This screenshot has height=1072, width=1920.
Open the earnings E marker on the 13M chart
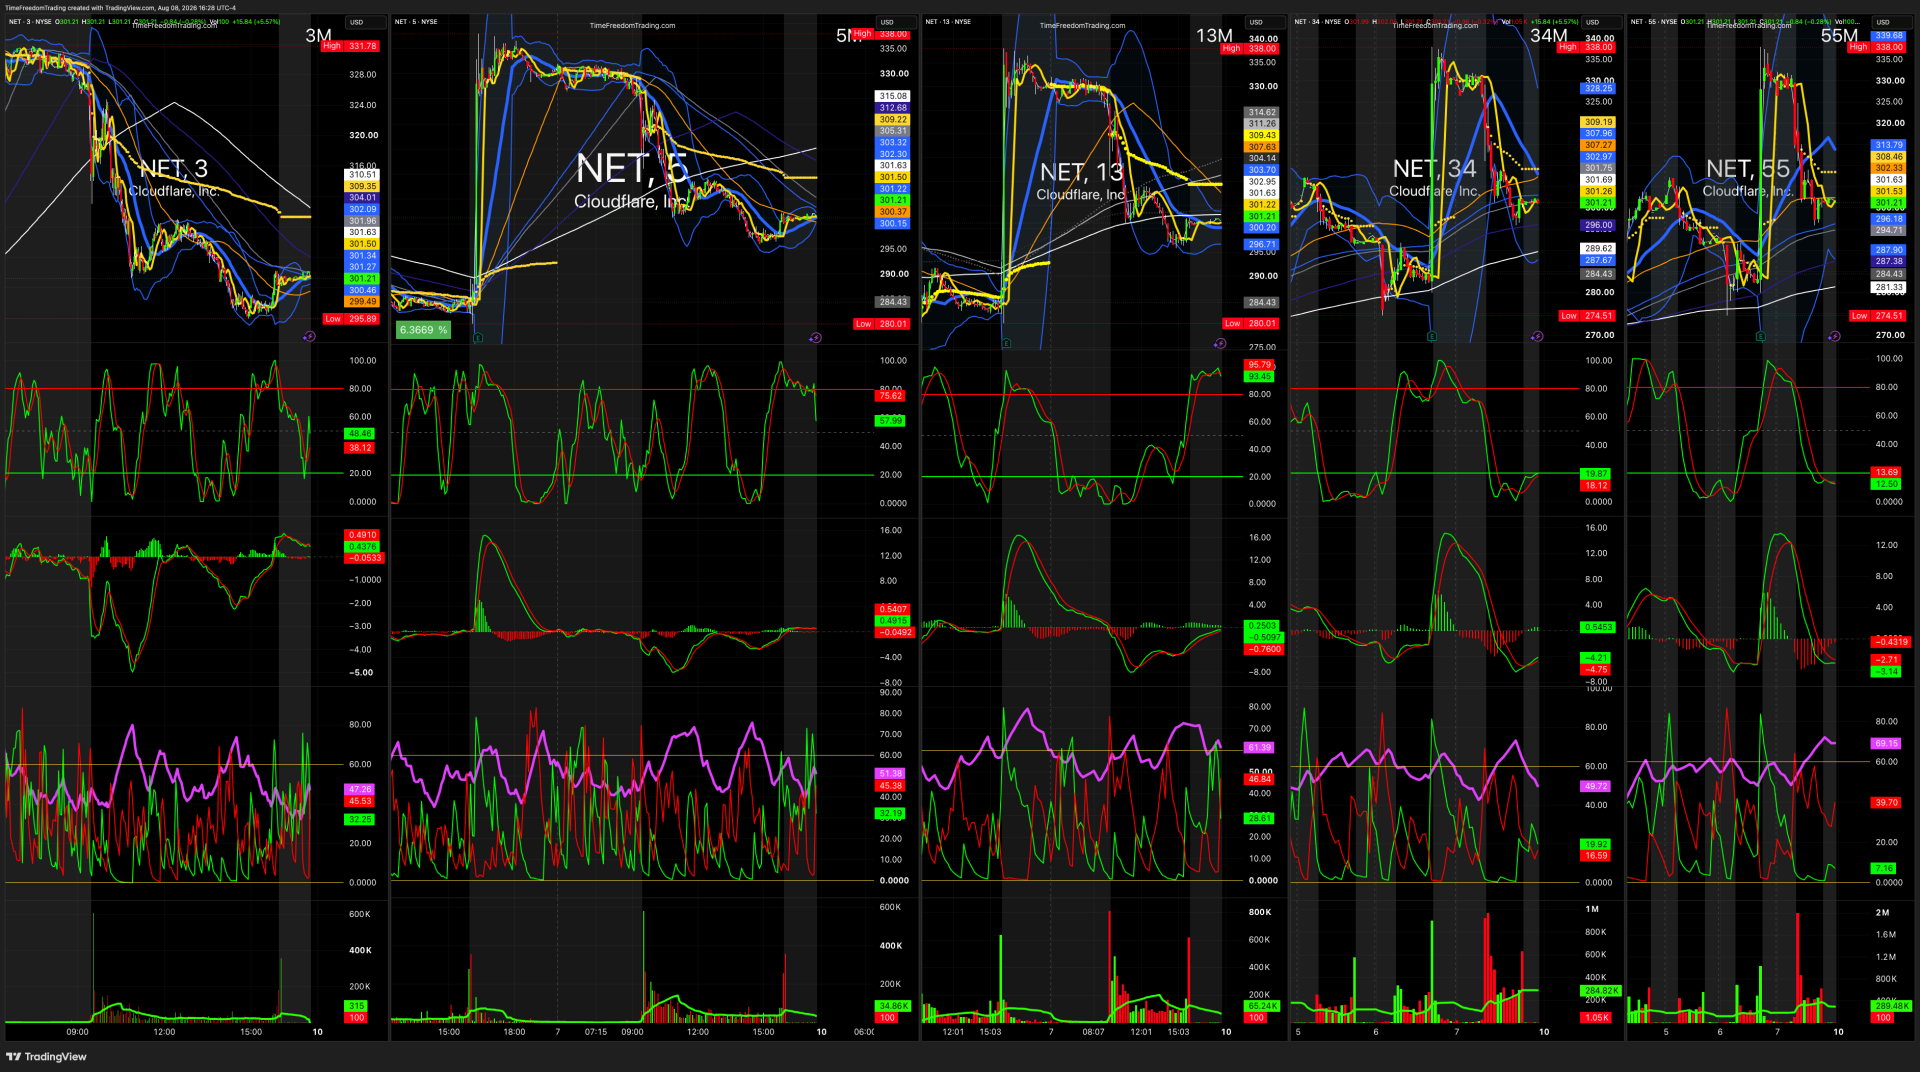(1007, 343)
